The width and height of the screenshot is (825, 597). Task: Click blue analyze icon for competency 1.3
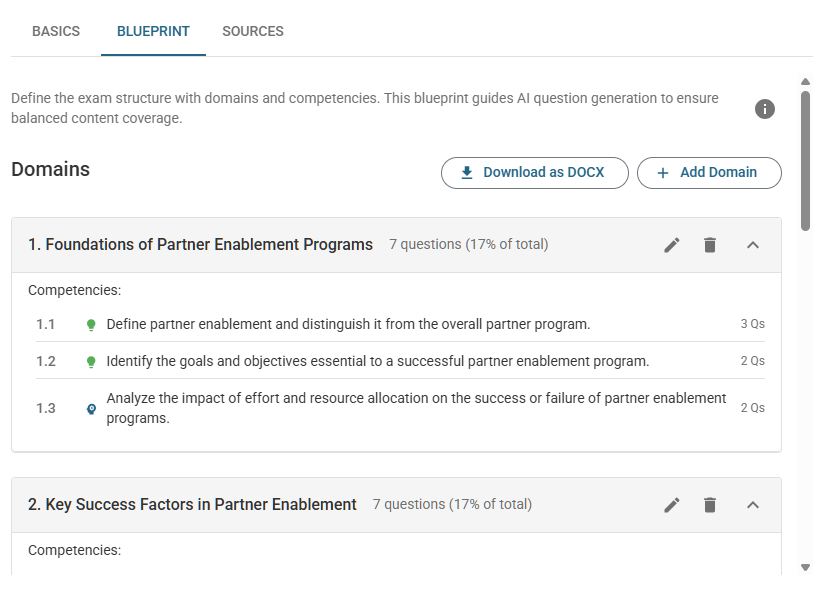tap(91, 409)
